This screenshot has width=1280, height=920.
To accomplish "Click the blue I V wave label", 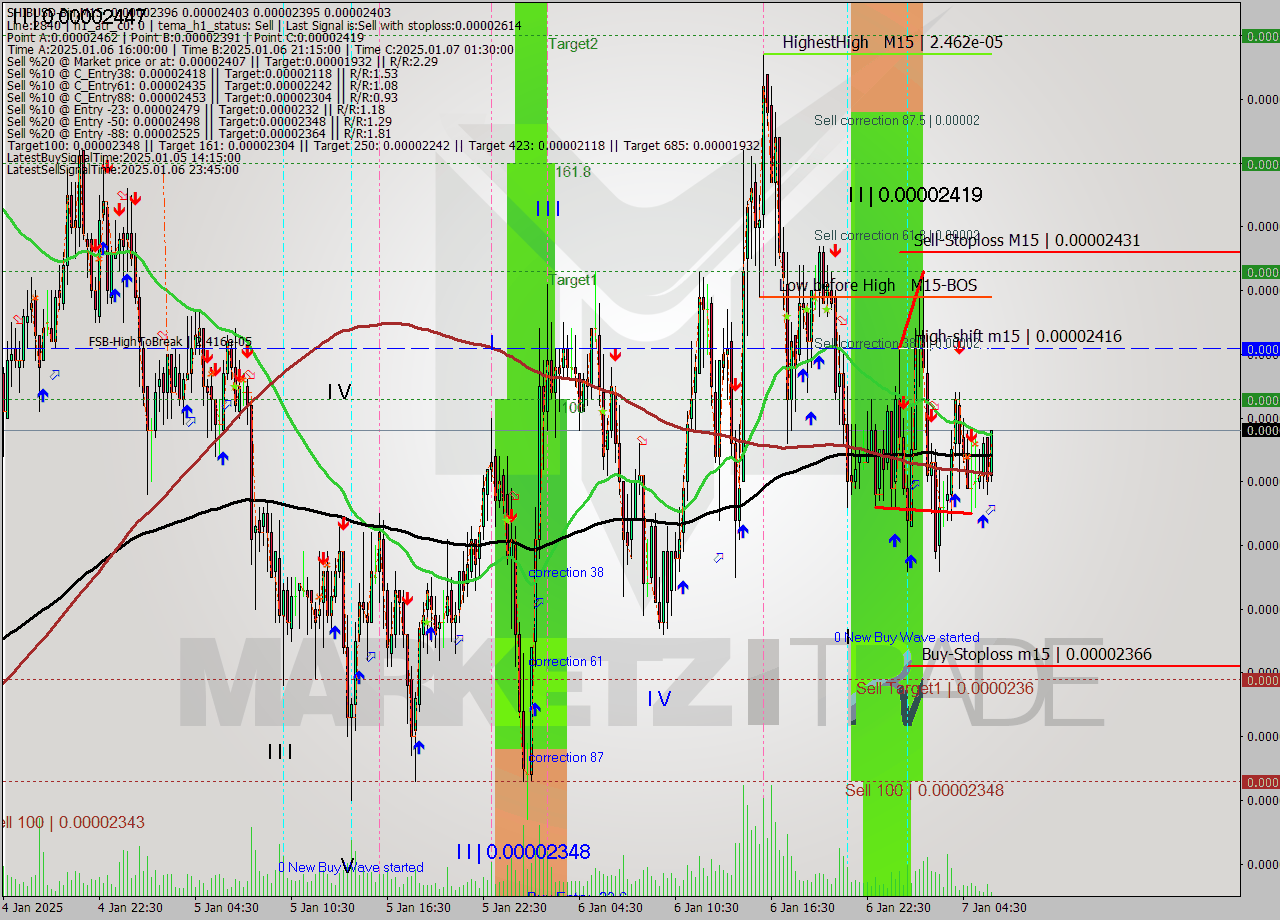I will [658, 699].
